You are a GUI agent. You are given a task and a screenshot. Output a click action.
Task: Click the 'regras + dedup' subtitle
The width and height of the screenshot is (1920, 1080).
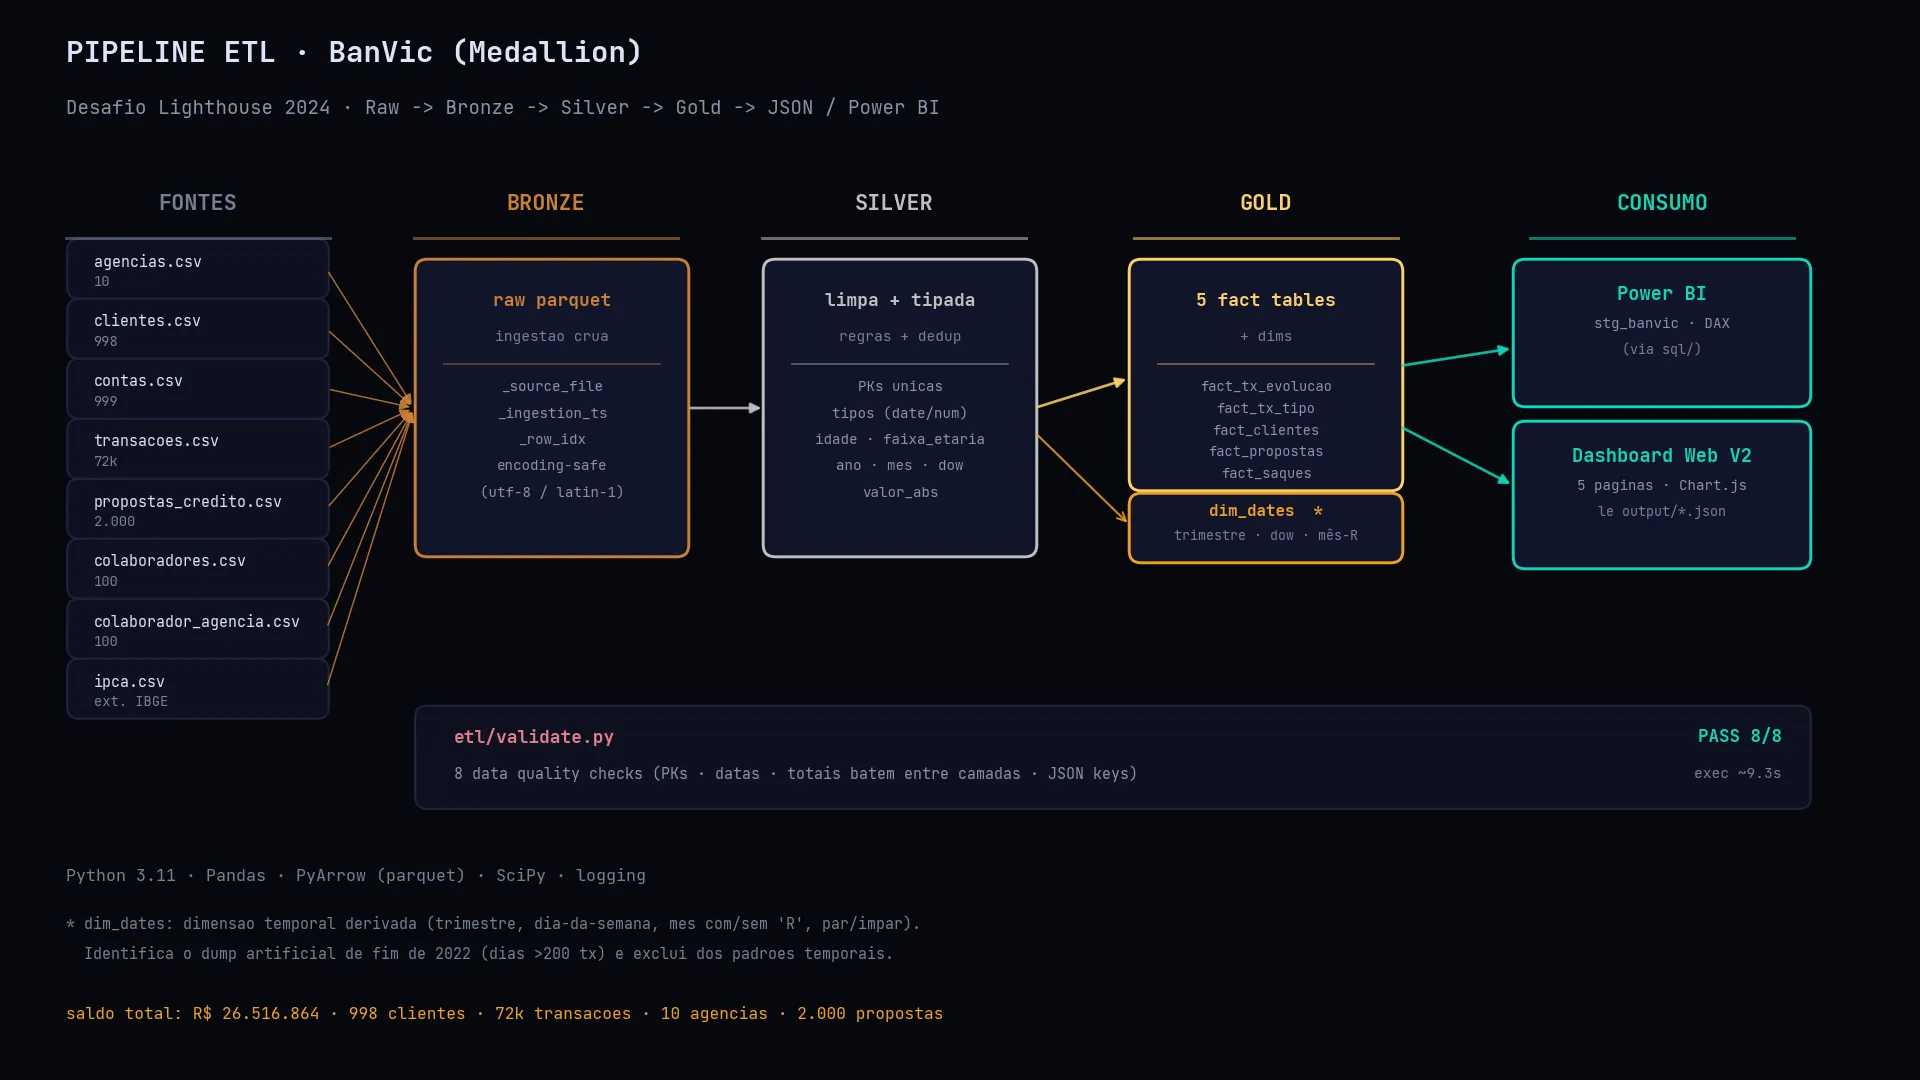(x=900, y=336)
